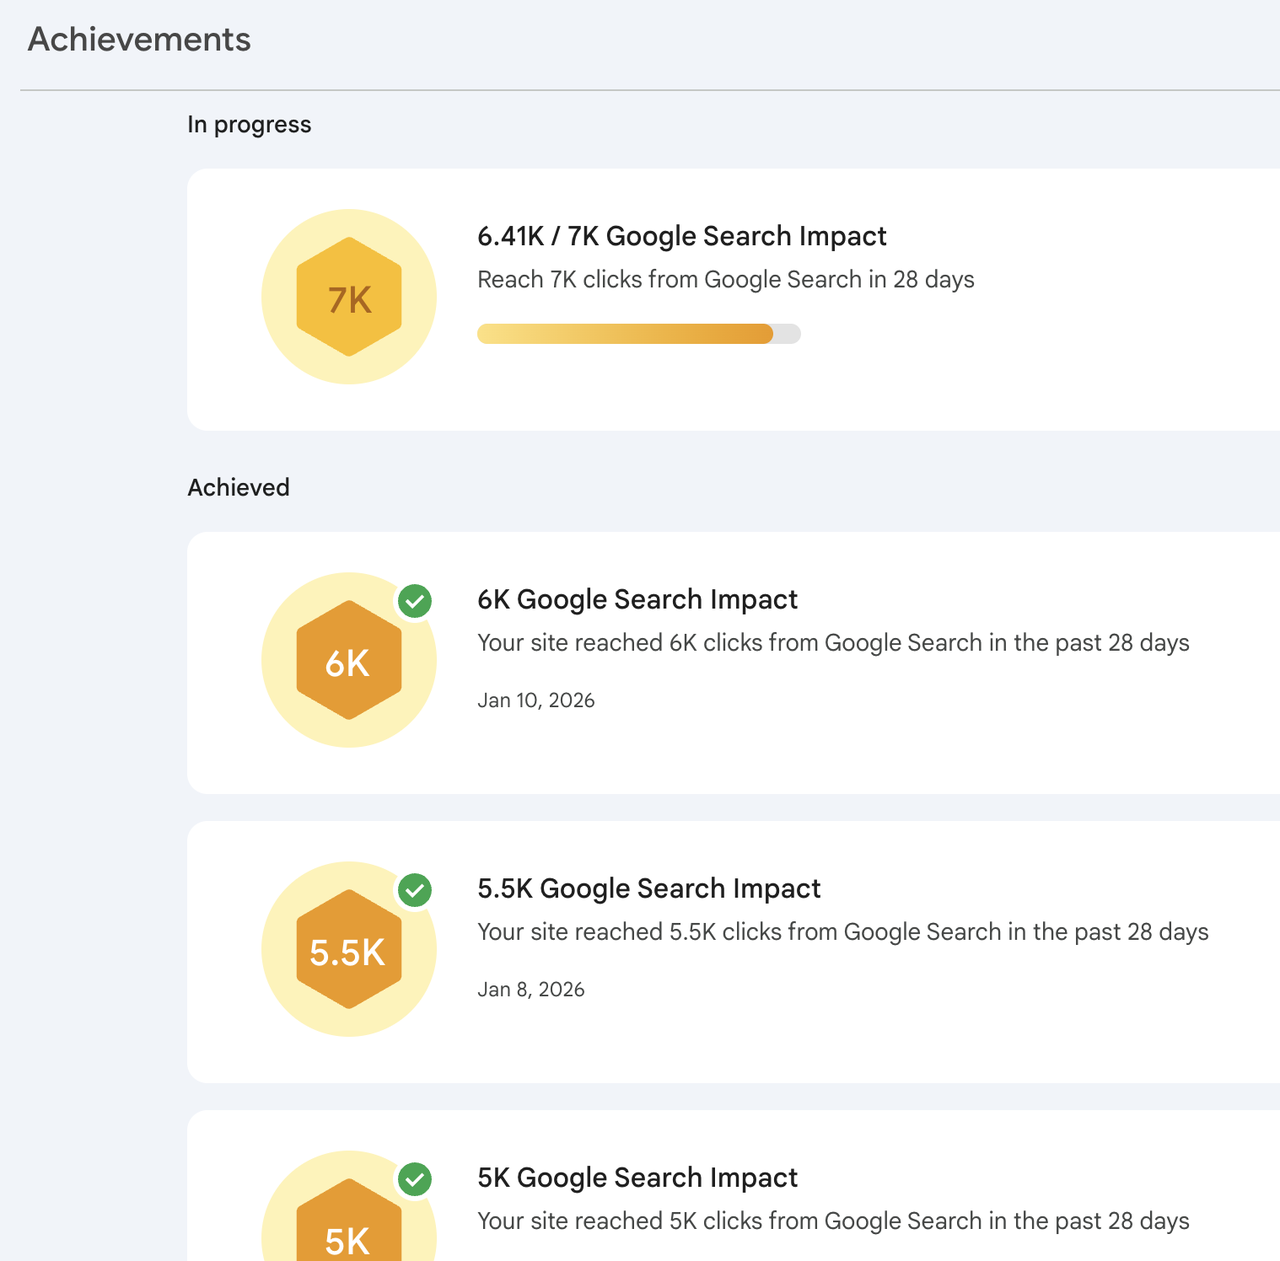Click the Achieved section label
This screenshot has height=1261, width=1280.
click(238, 488)
